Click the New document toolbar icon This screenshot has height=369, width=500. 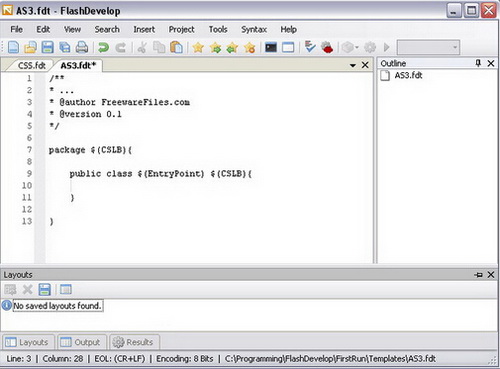13,47
